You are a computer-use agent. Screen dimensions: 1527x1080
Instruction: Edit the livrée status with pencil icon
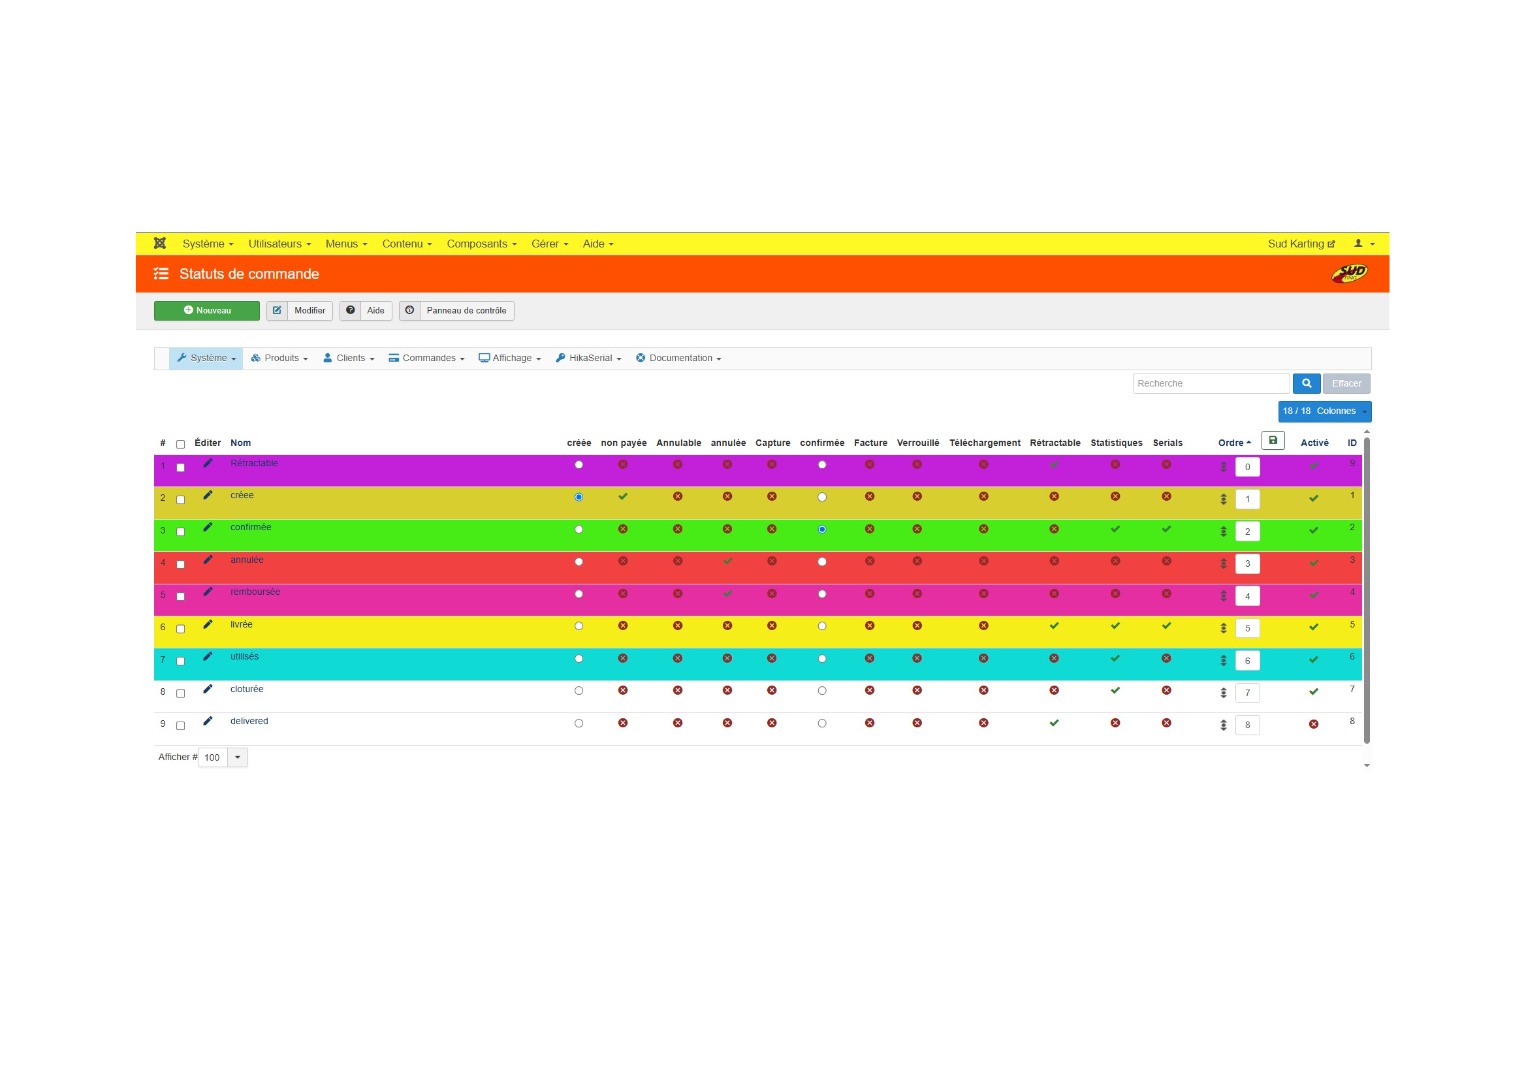(x=208, y=624)
